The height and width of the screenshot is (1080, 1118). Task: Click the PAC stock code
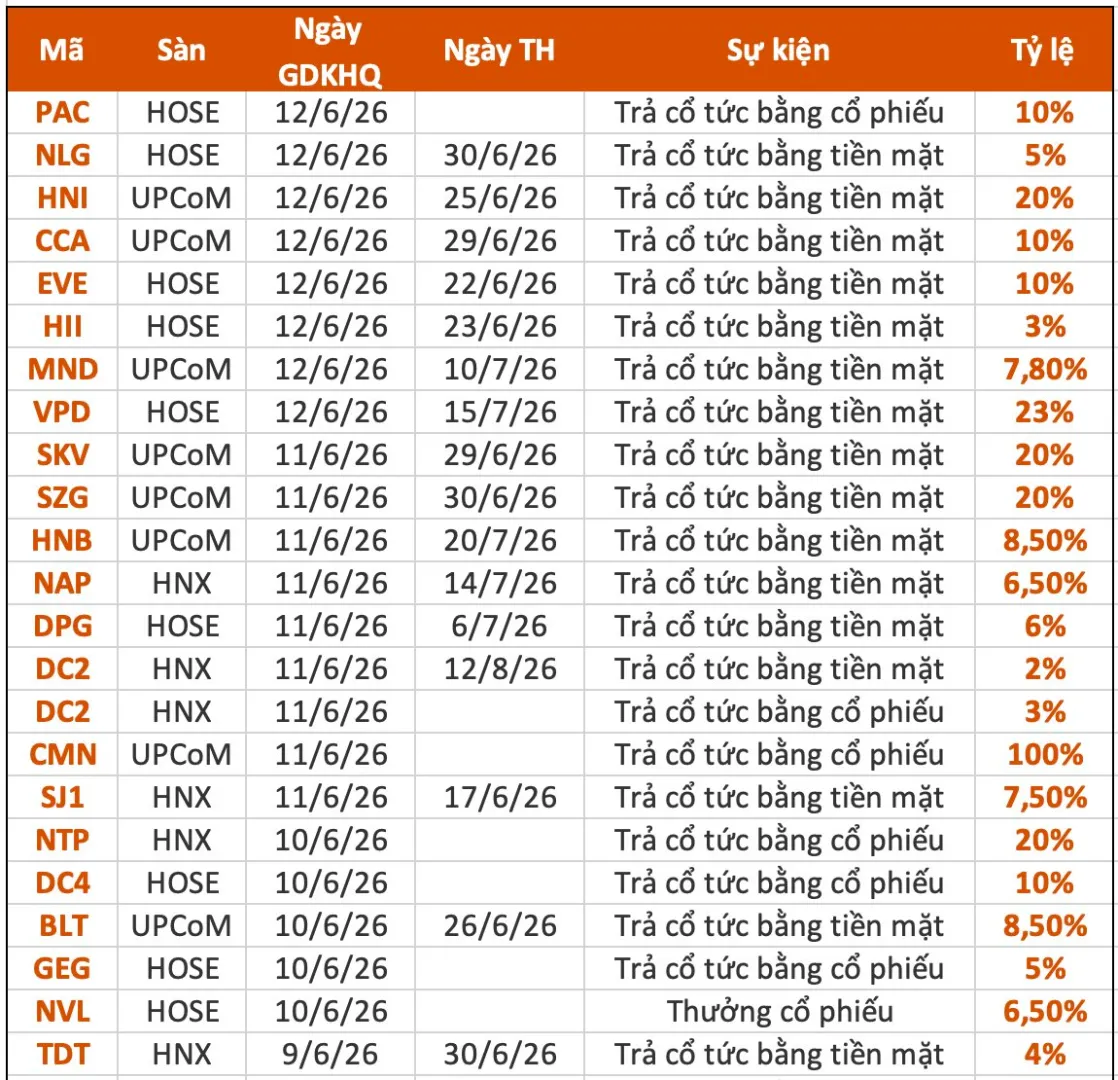63,113
